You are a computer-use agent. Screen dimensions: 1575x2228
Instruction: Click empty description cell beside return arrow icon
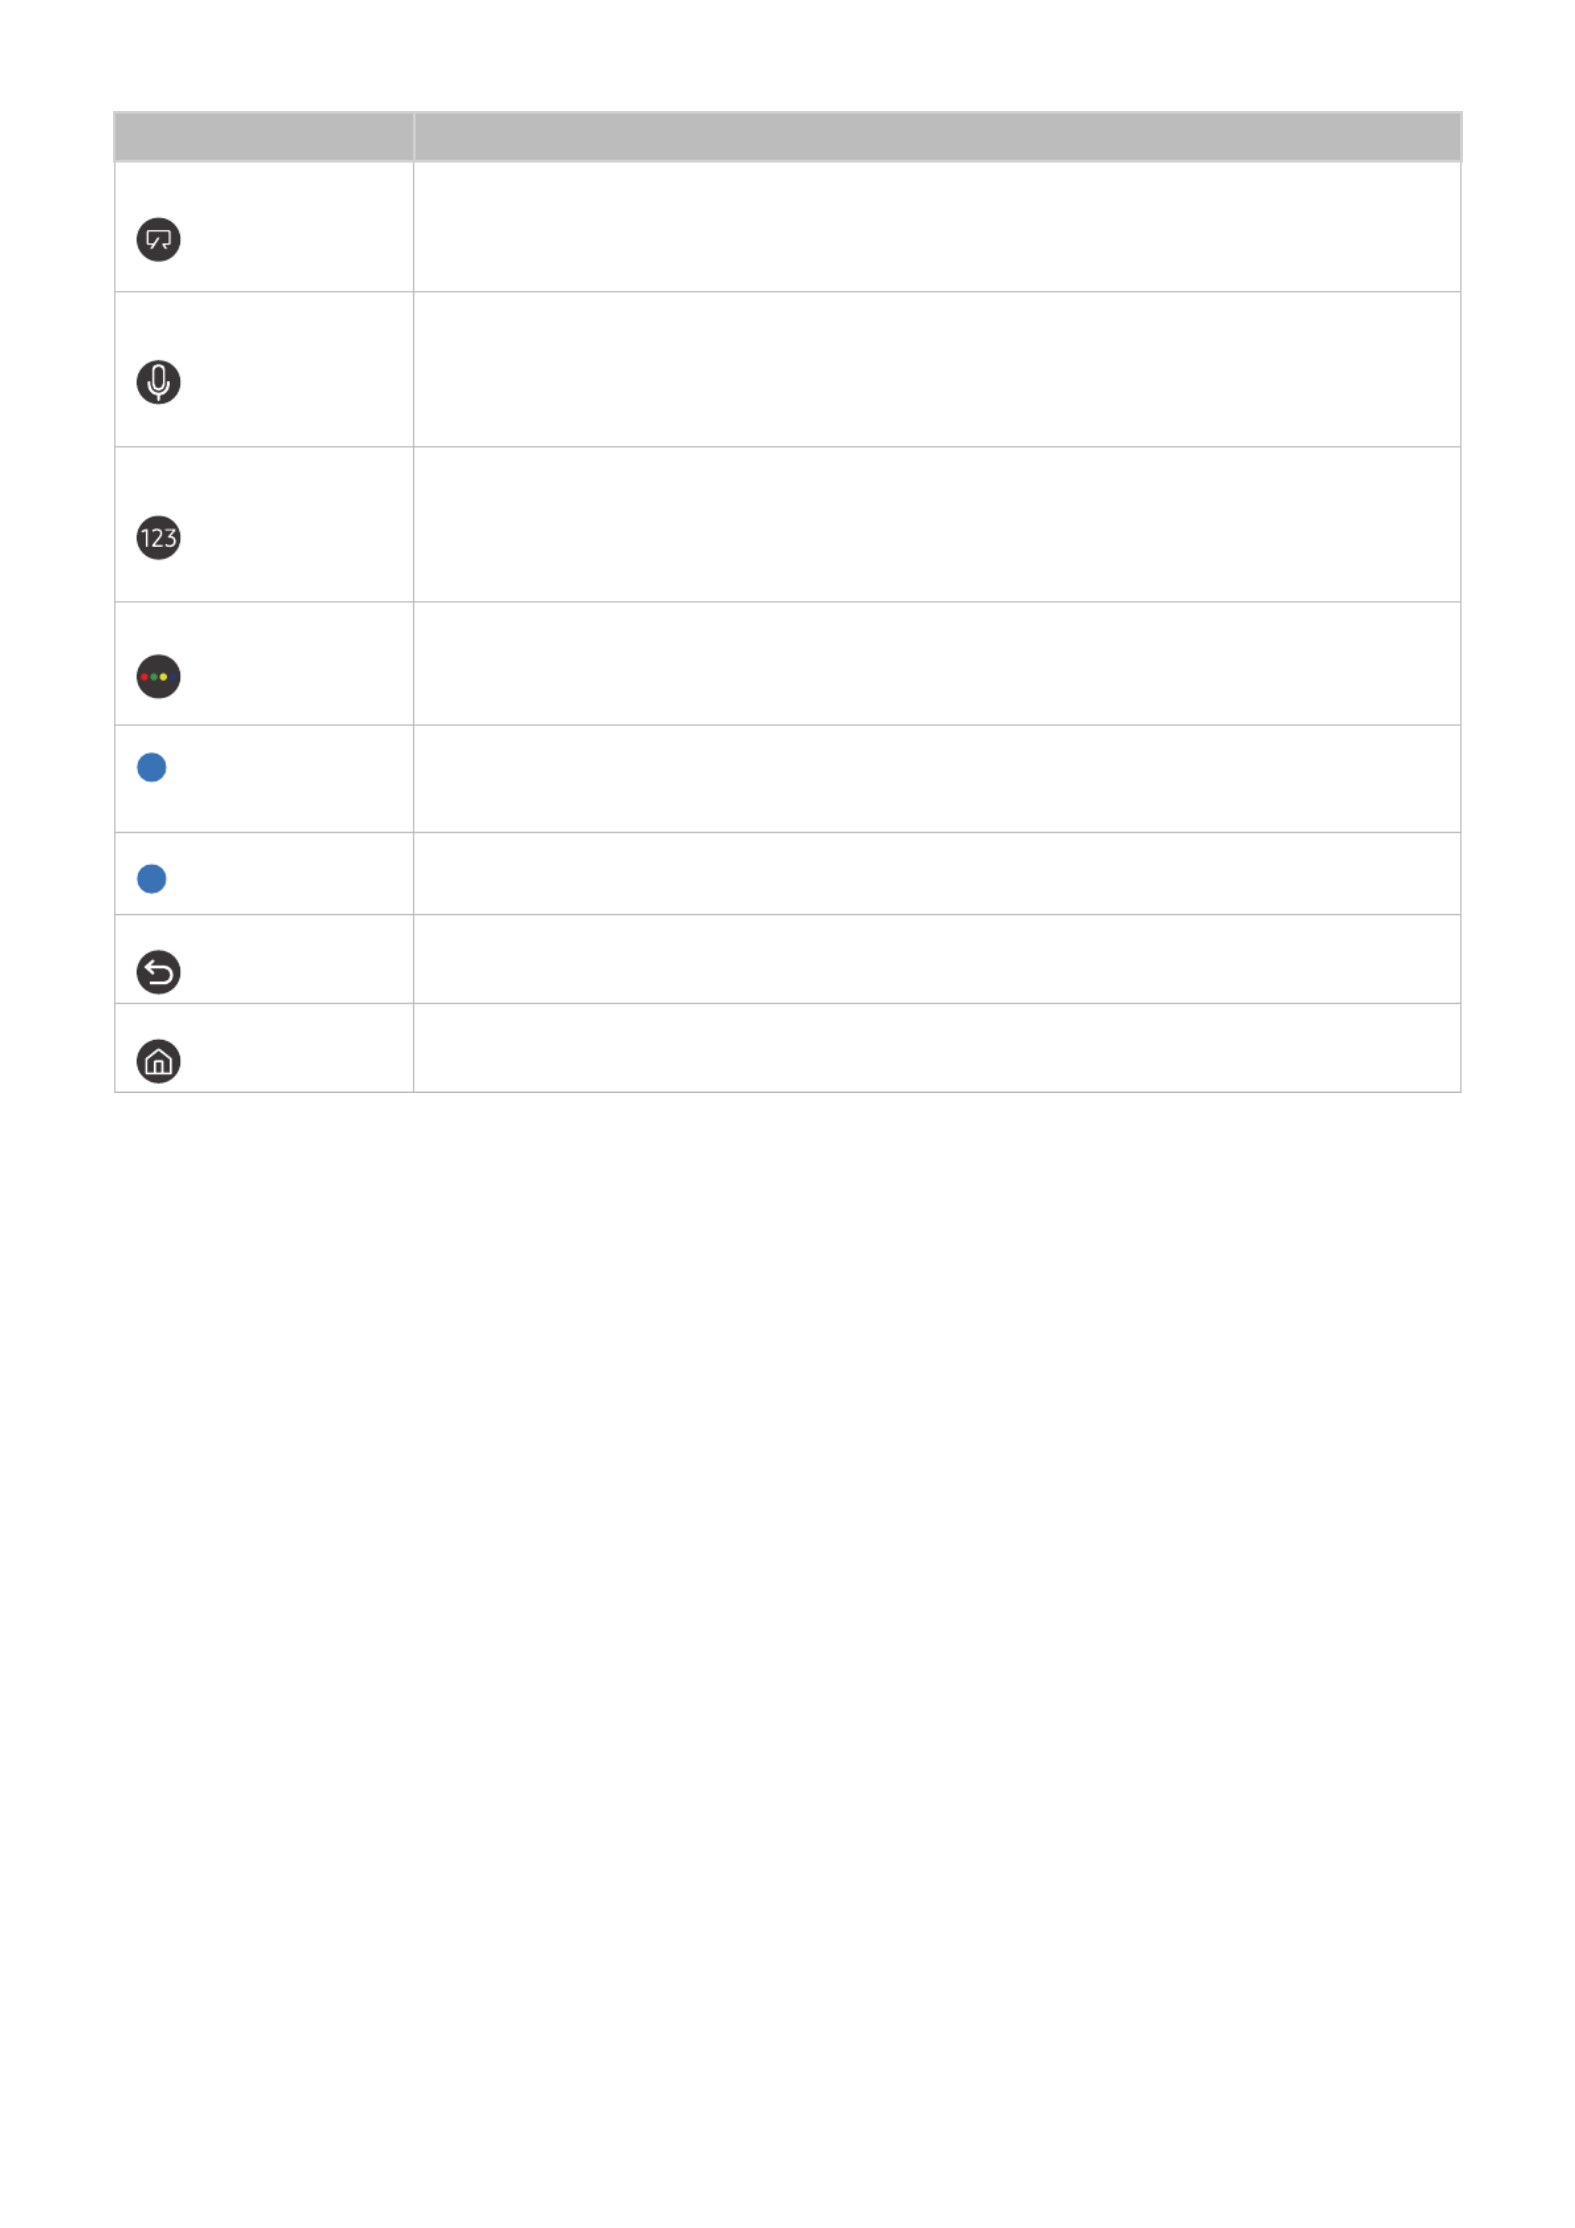tap(937, 959)
